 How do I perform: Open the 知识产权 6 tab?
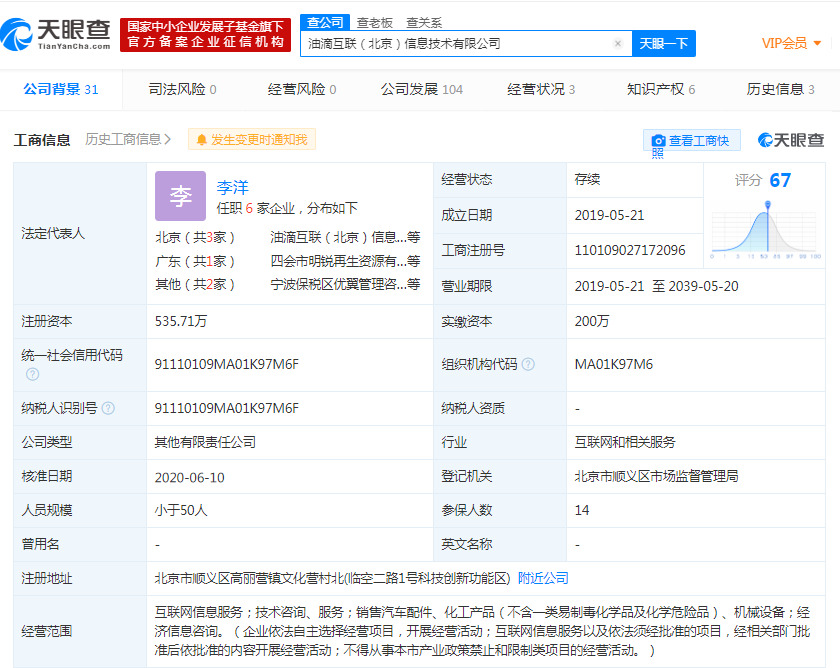click(661, 89)
